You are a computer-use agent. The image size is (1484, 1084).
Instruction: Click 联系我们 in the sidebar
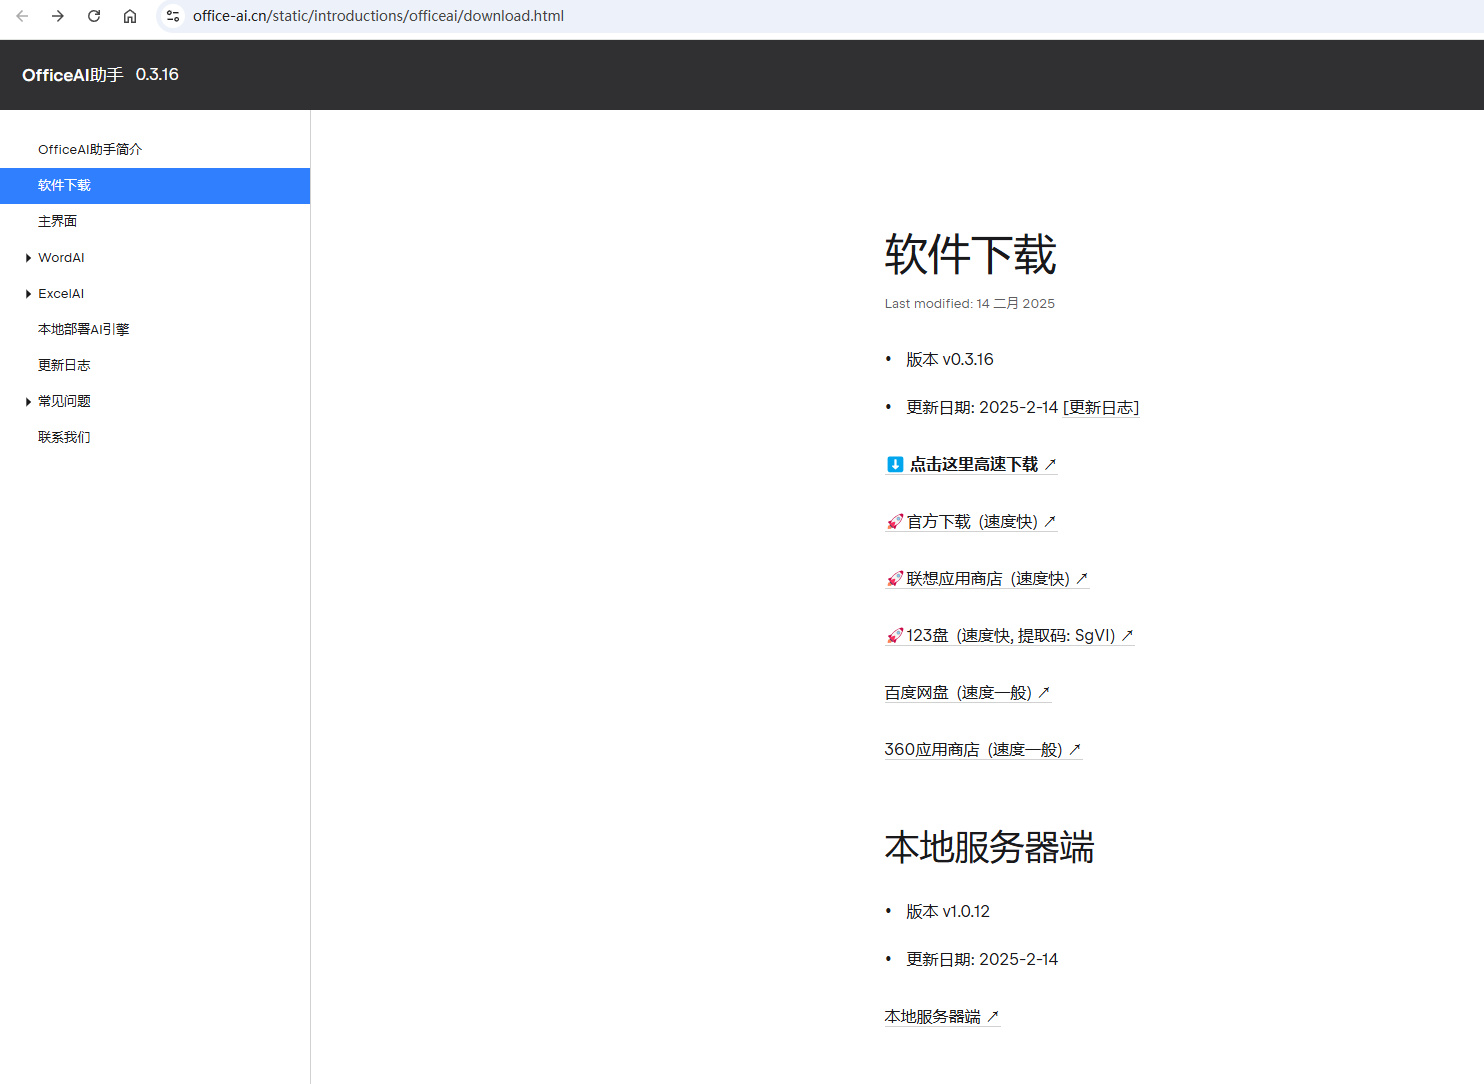point(64,436)
